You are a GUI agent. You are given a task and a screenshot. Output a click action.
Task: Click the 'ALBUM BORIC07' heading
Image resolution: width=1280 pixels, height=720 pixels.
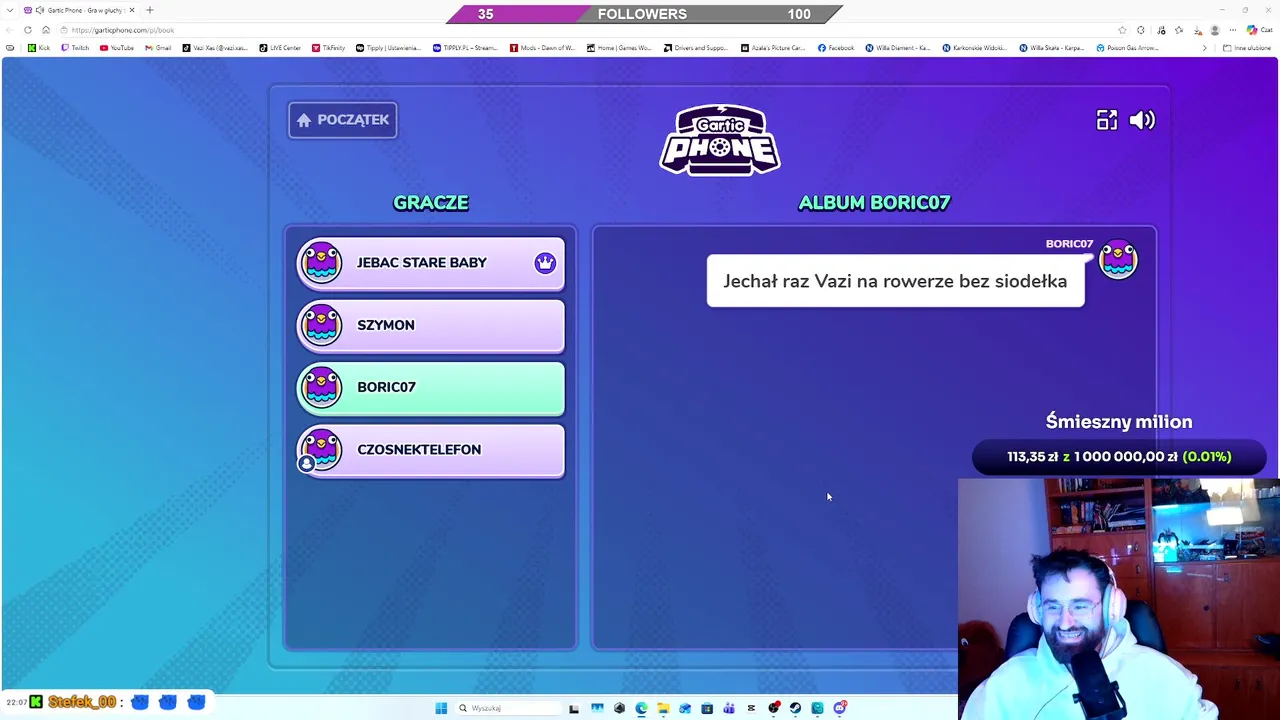click(874, 202)
